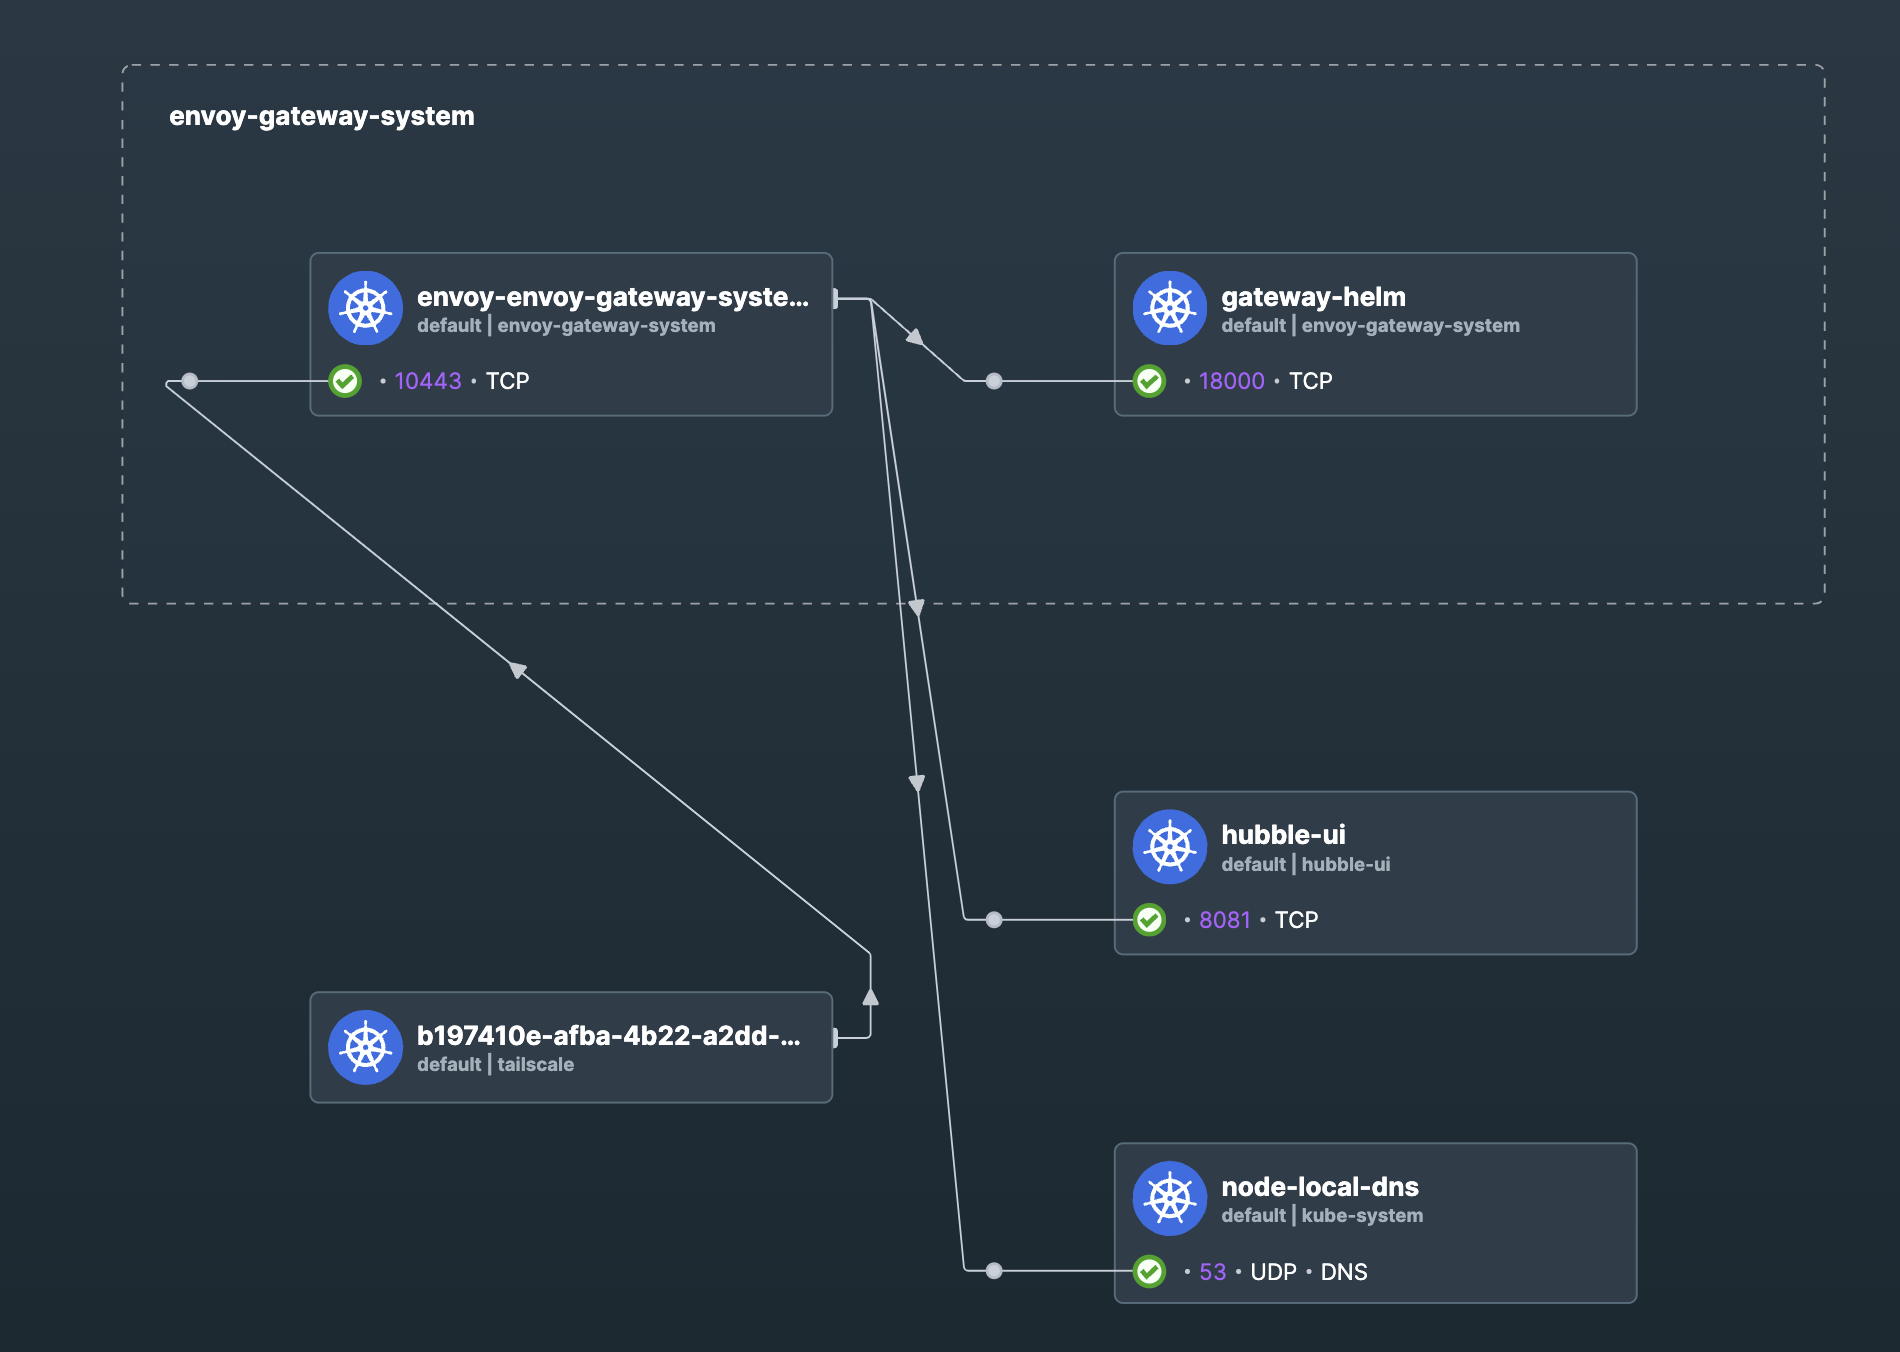
Task: Click envoy-gateway-system namespace heading
Action: (x=322, y=116)
